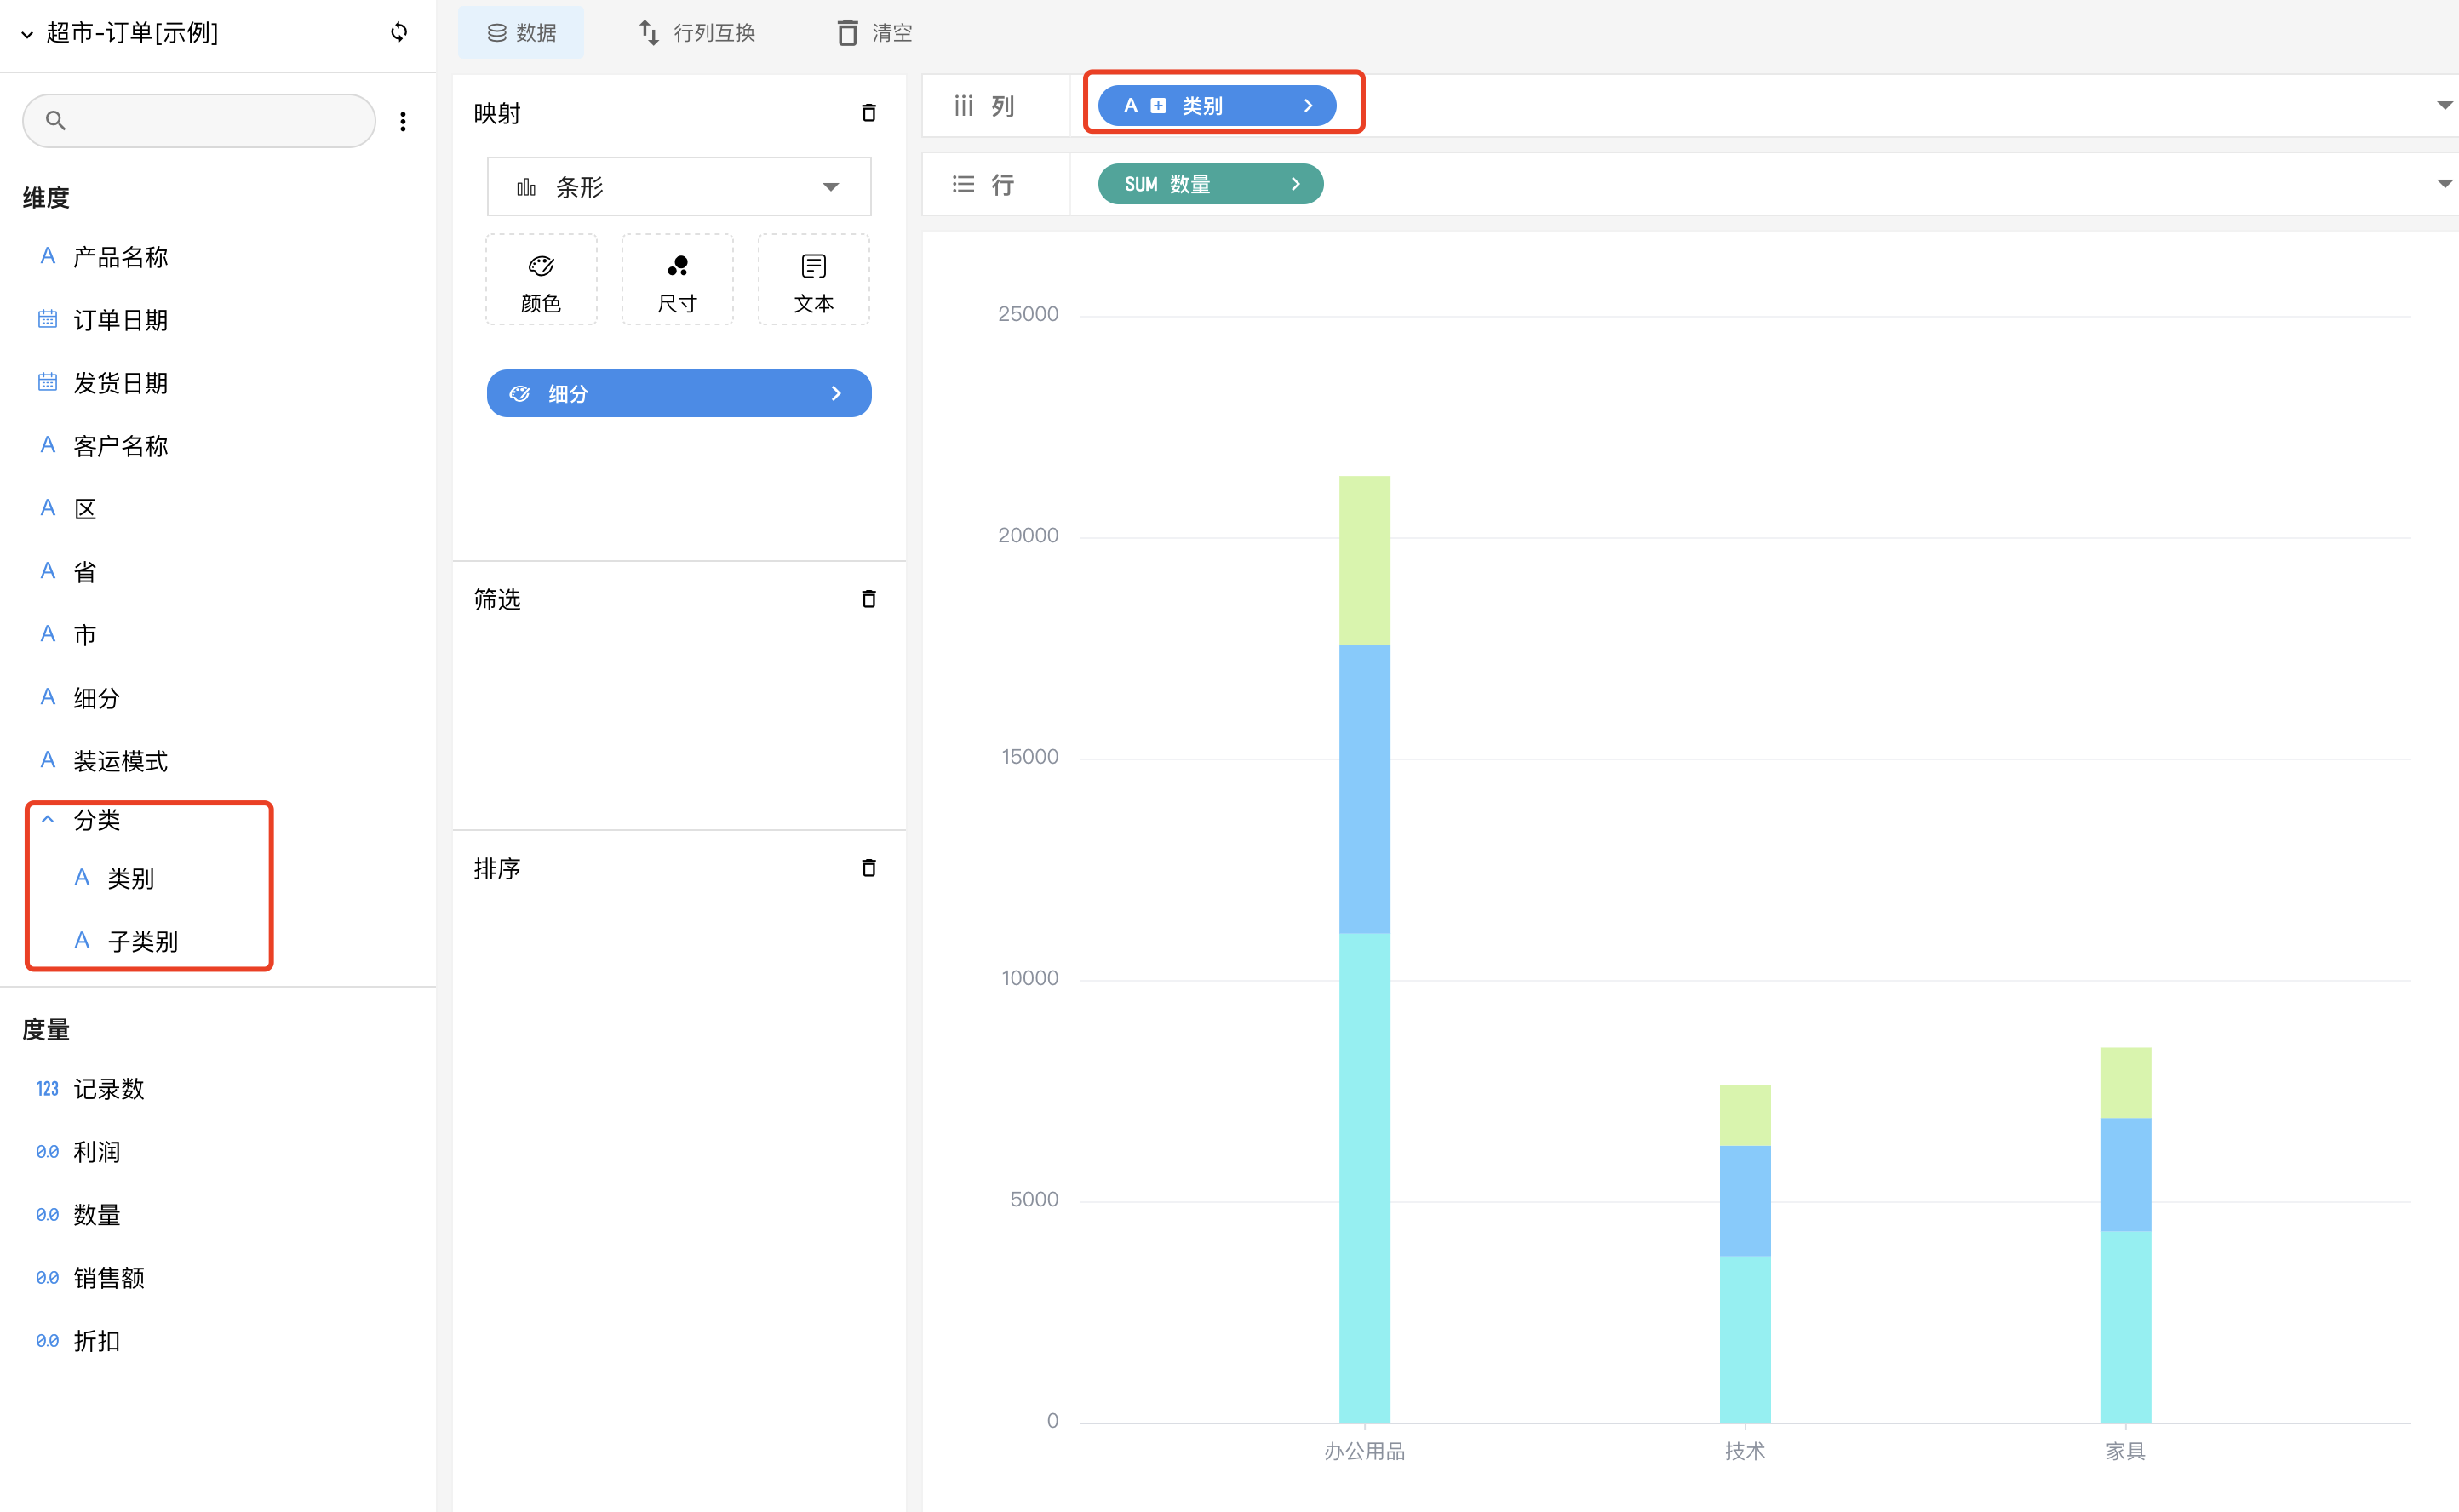The image size is (2459, 1512).
Task: Select the 记录数 measure
Action: click(108, 1089)
